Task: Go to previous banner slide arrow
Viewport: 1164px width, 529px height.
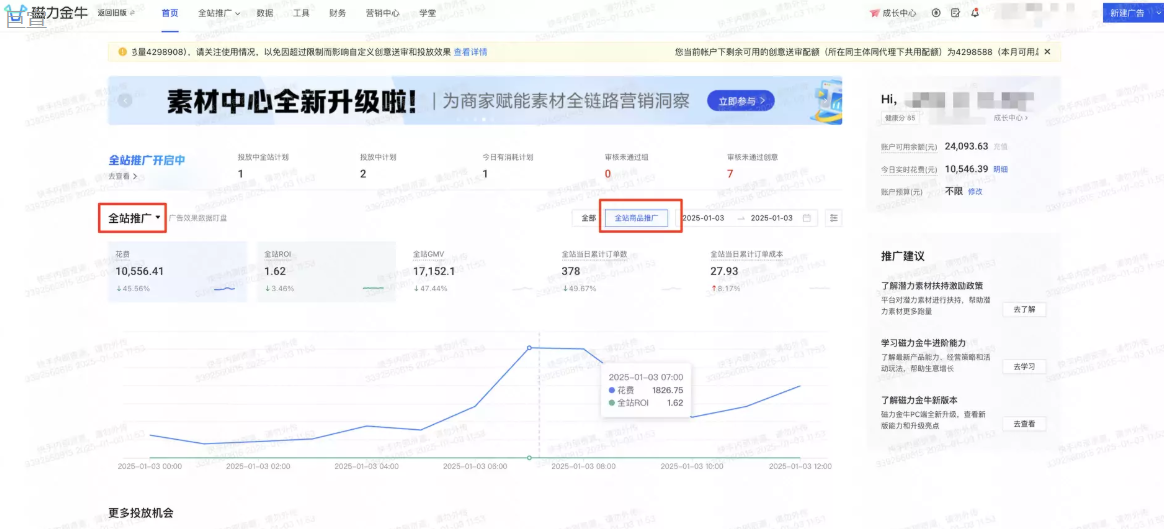Action: click(x=125, y=100)
